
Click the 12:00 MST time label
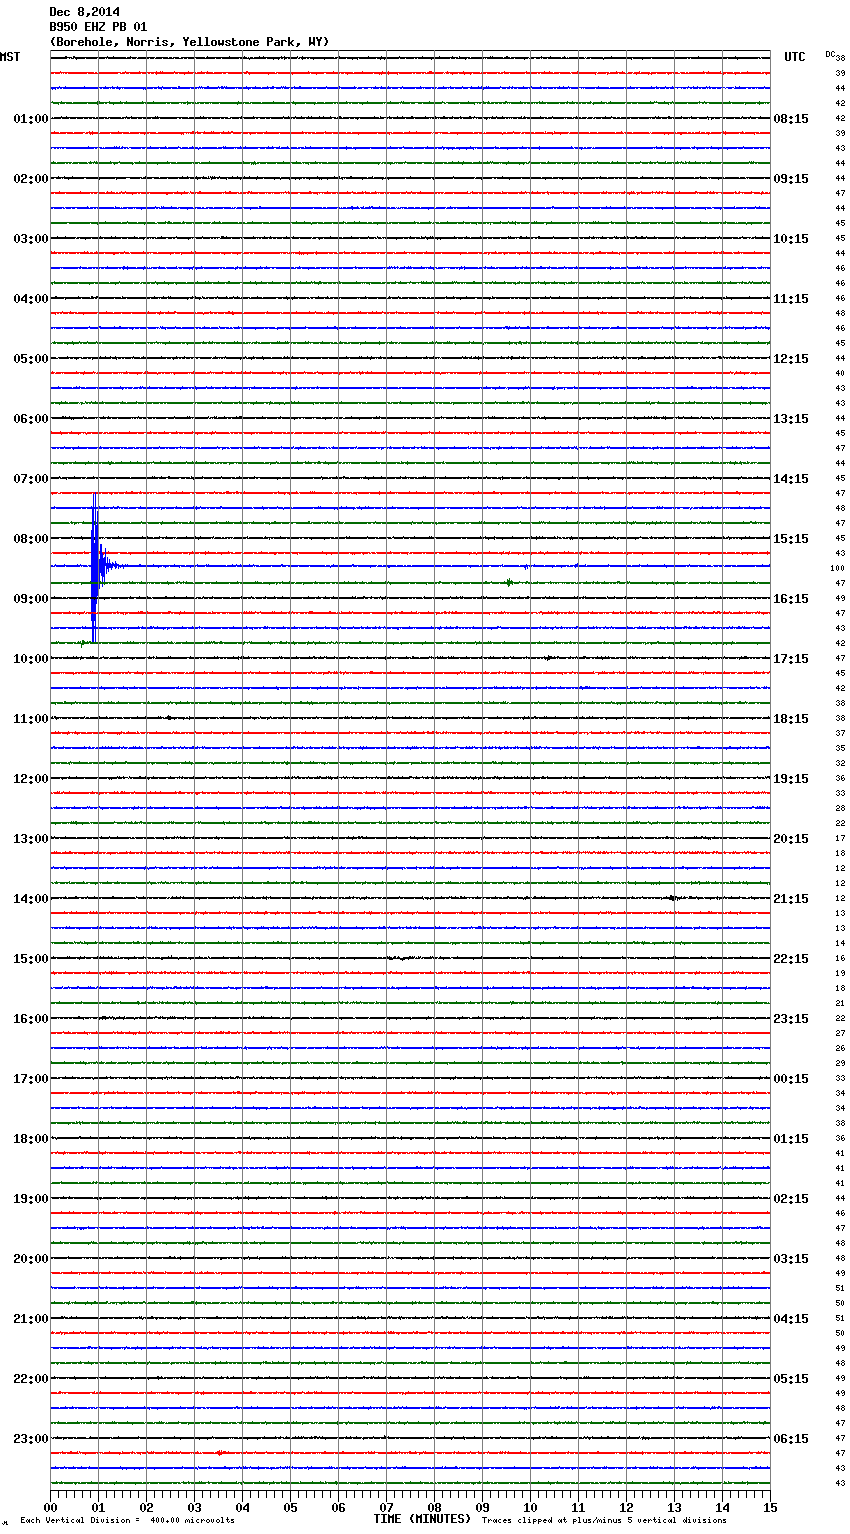30,779
